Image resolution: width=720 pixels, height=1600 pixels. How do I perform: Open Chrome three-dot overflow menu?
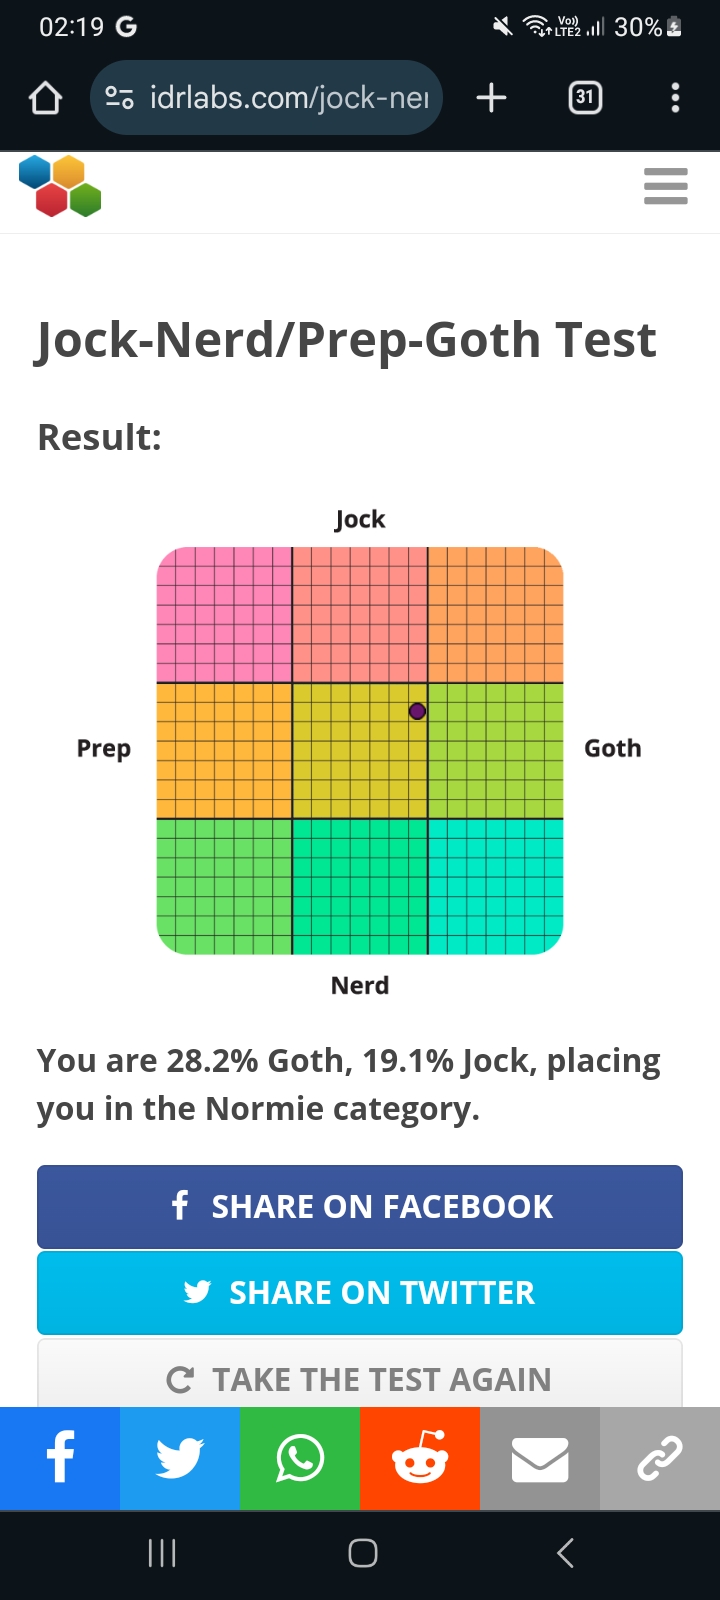point(676,97)
